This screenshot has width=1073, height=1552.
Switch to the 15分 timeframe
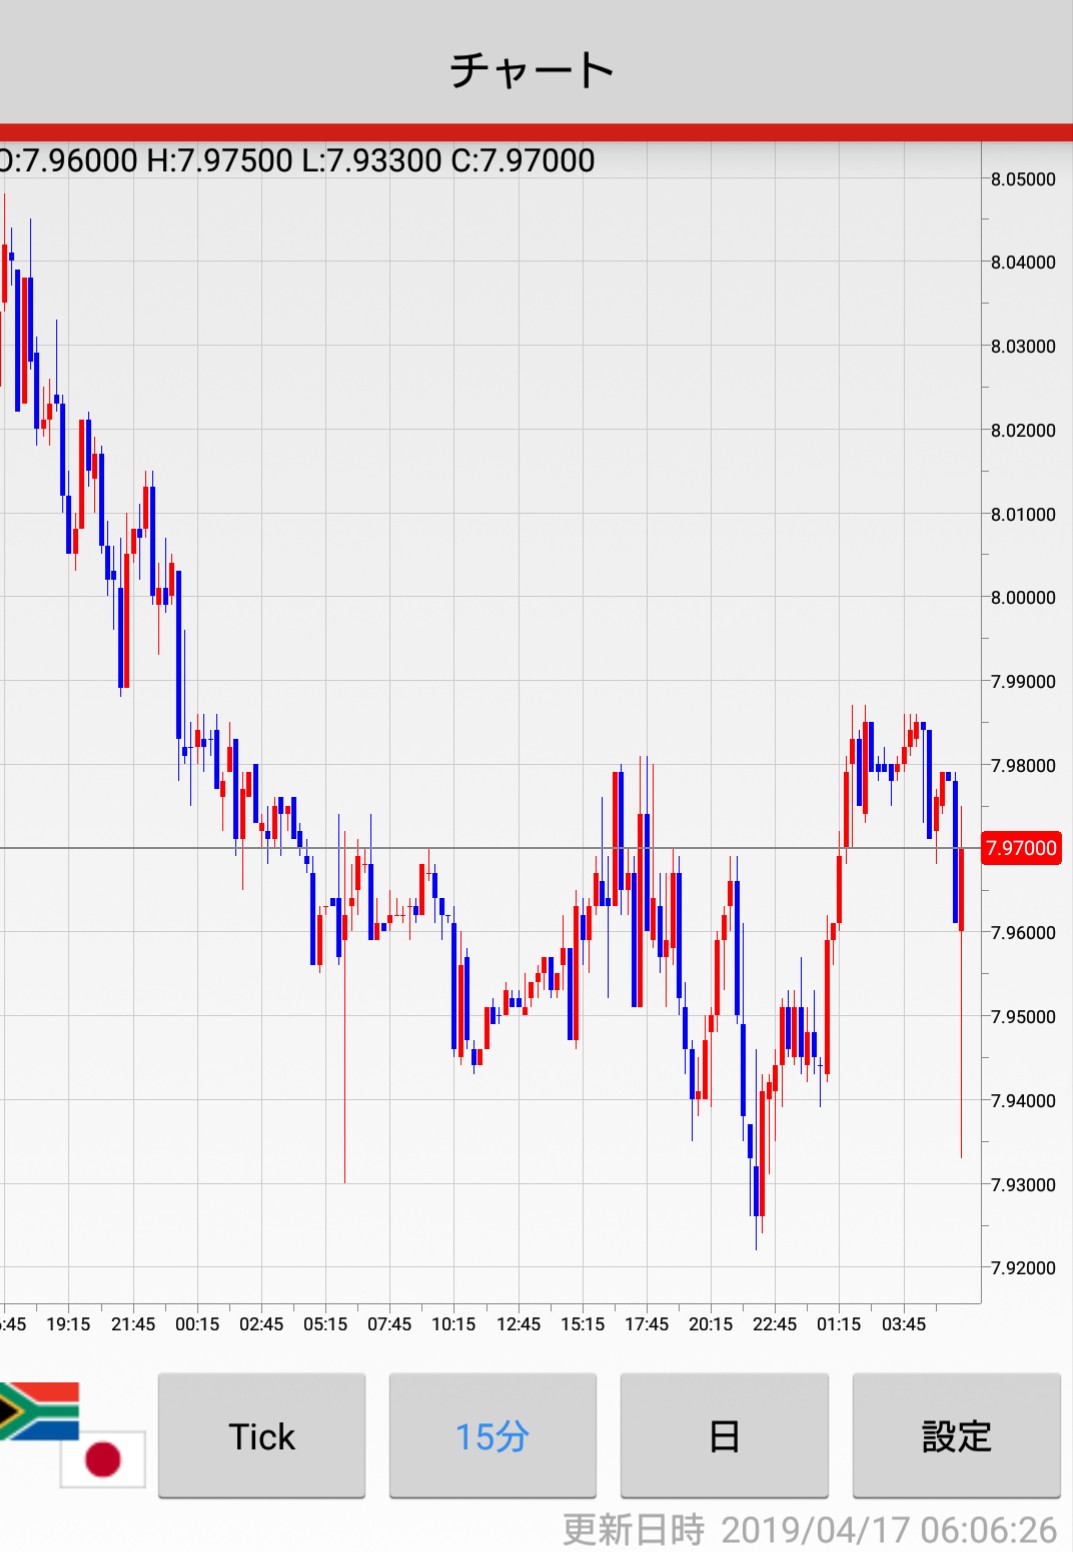pos(492,1436)
